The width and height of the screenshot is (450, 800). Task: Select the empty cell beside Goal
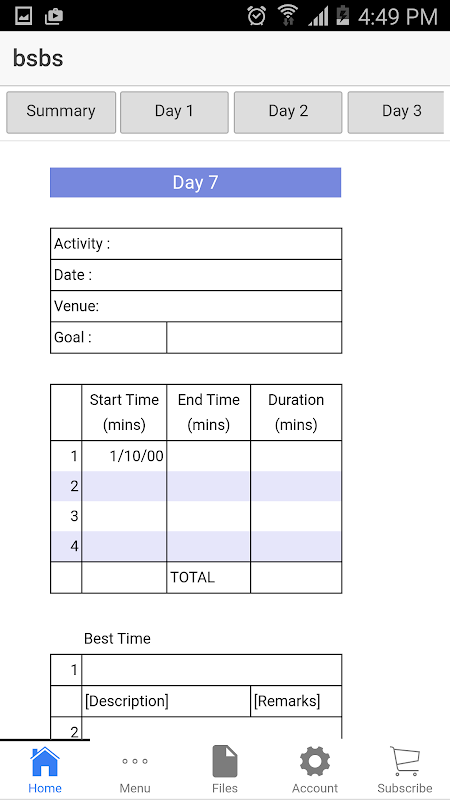pos(254,337)
